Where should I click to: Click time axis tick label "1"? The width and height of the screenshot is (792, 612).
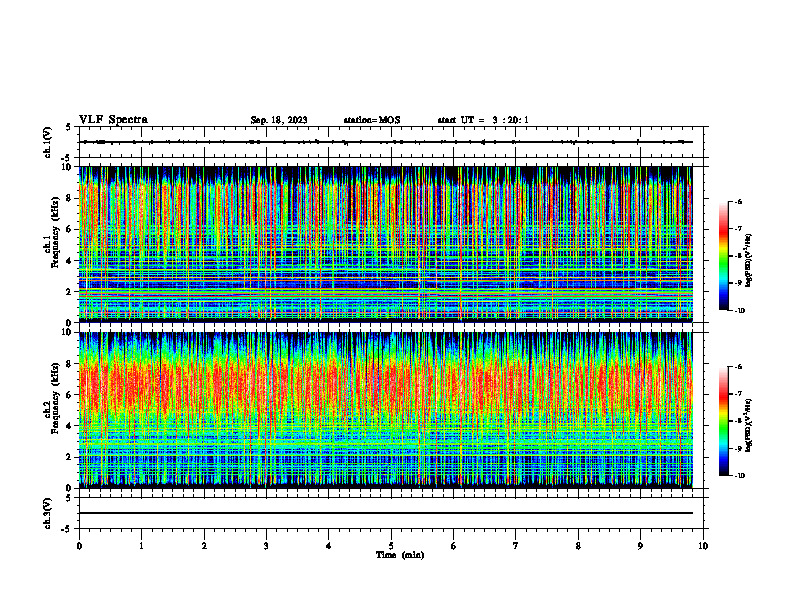pos(141,546)
